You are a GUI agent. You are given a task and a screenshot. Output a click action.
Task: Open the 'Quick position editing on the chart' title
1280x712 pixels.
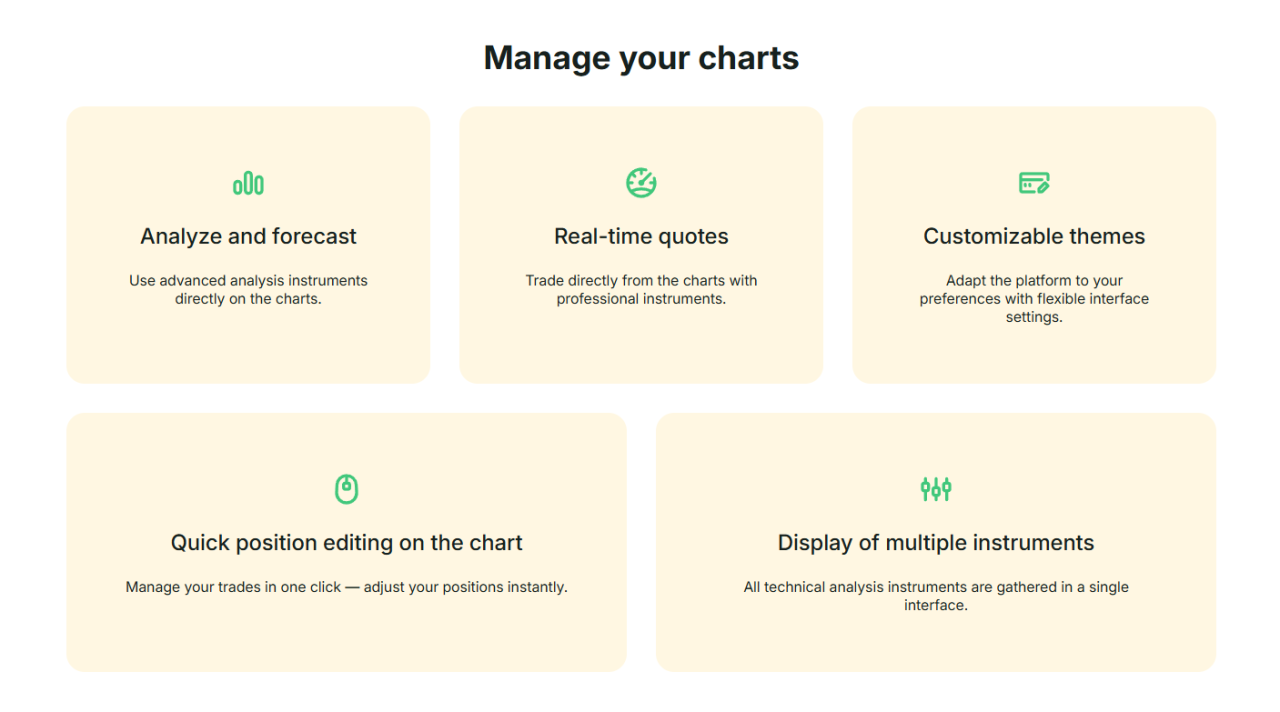(346, 543)
